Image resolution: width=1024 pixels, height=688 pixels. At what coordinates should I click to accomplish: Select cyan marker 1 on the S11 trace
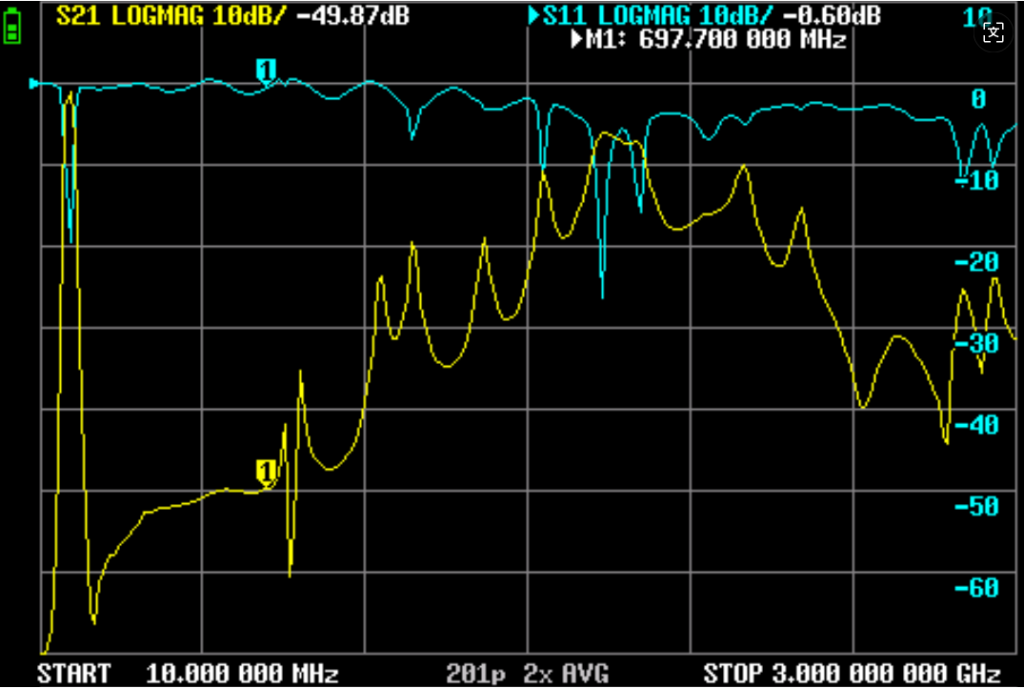(x=266, y=70)
